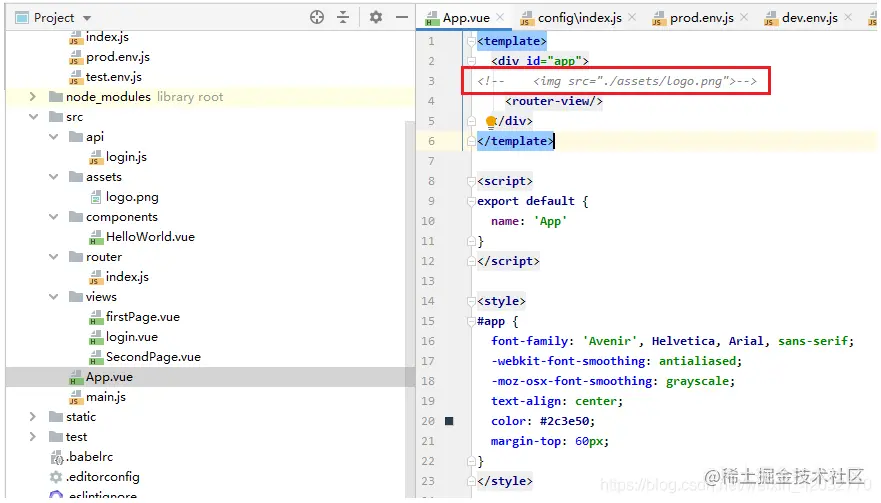Switch to the App.vue editor tab

(466, 18)
